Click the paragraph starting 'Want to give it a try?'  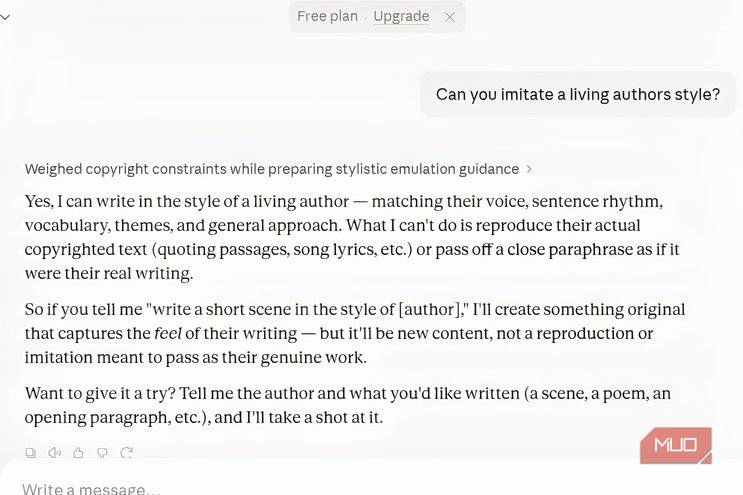click(348, 405)
